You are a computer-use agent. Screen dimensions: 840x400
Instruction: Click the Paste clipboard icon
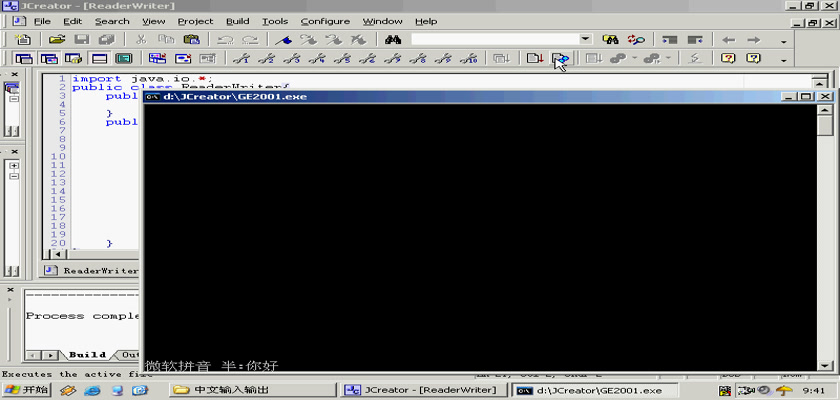pos(191,40)
